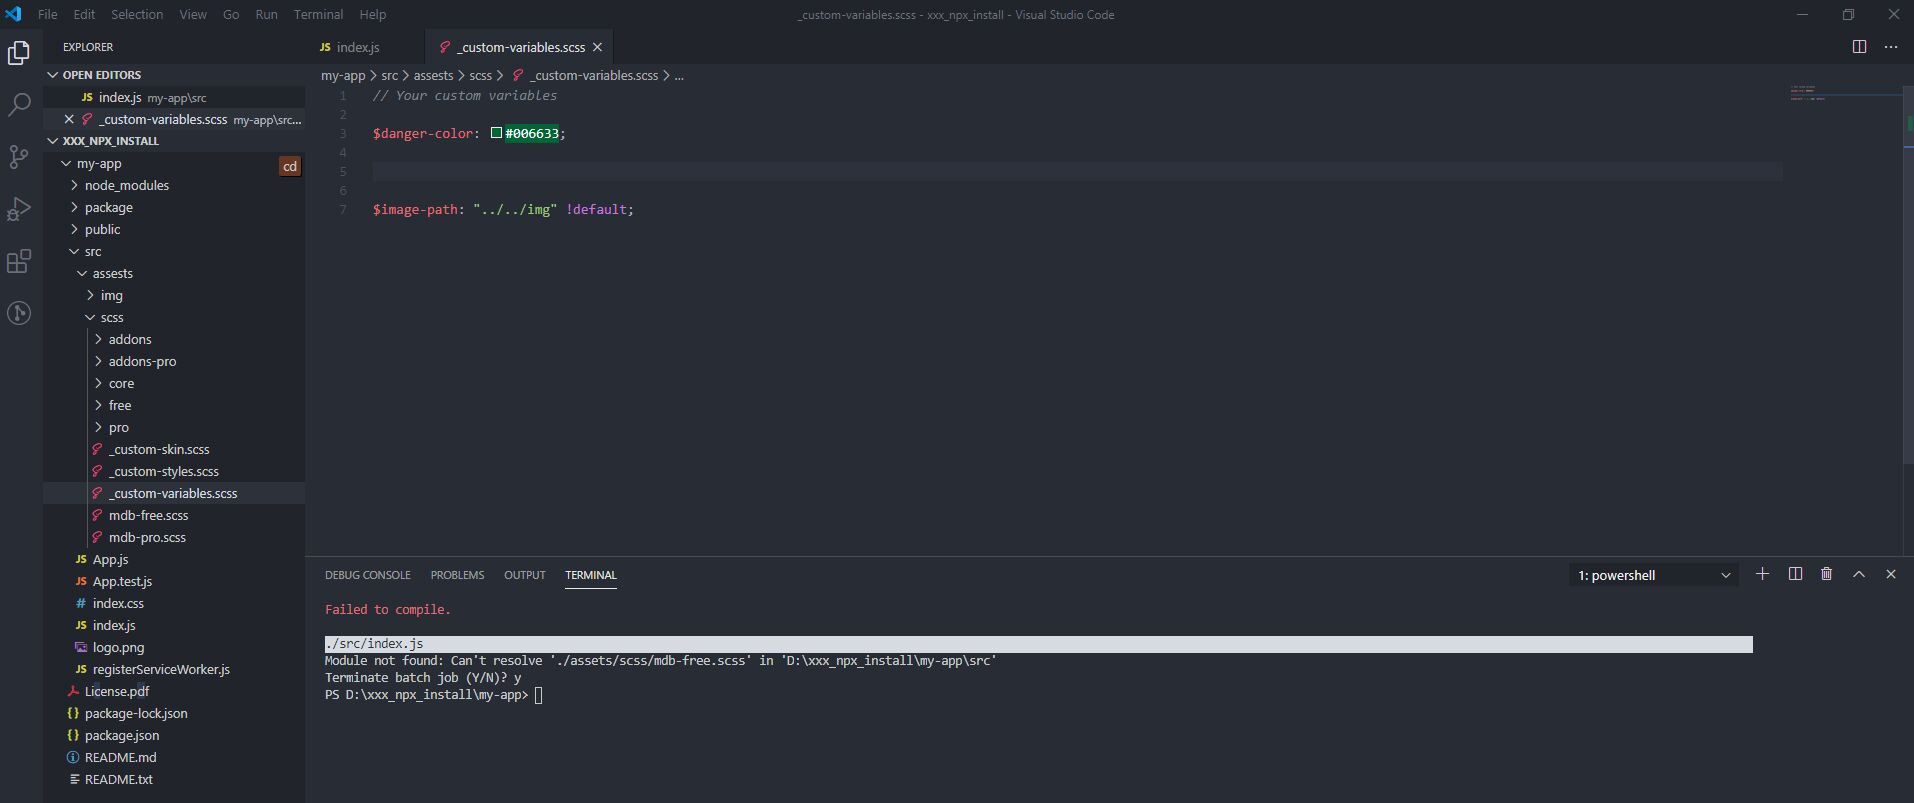1914x803 pixels.
Task: Create a new terminal with plus icon
Action: [1762, 574]
